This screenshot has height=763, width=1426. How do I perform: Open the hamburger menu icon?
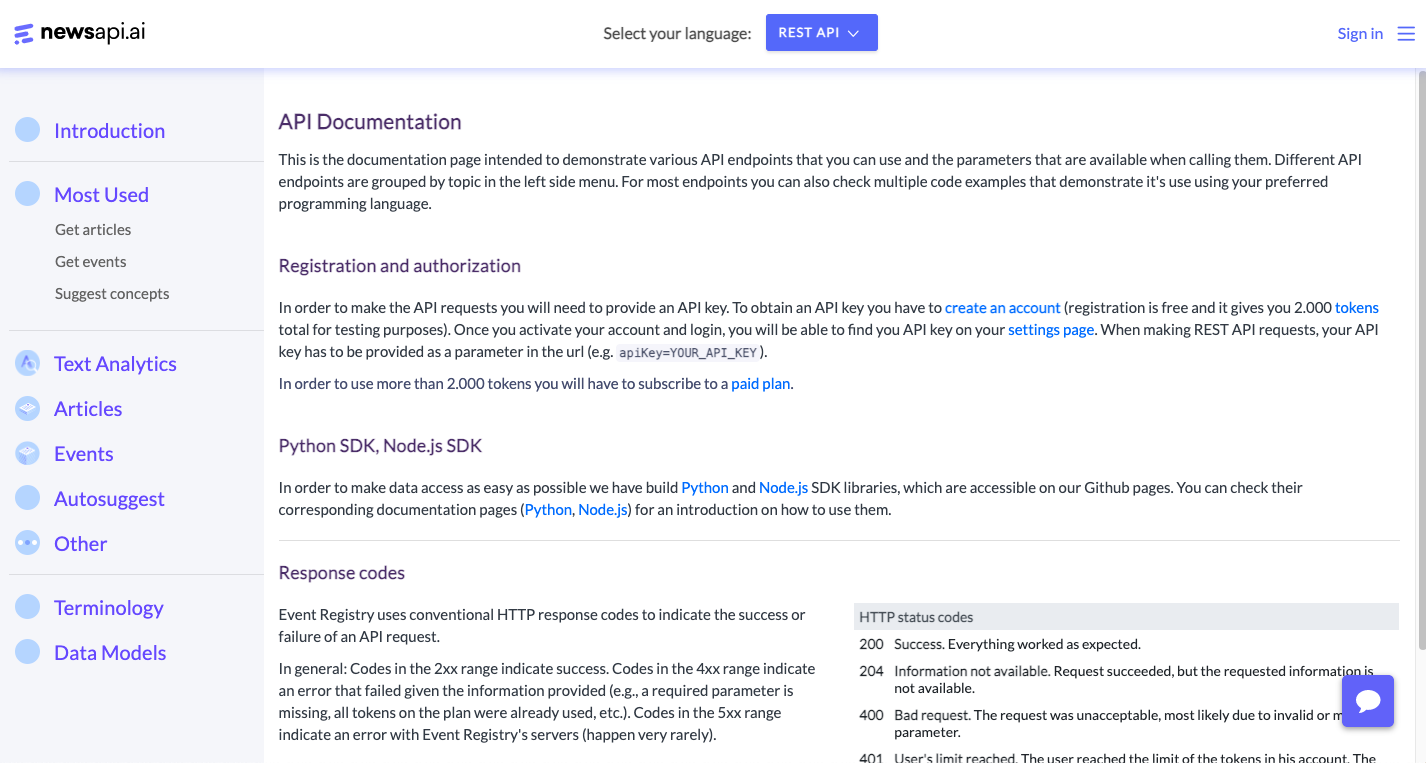pos(1406,33)
